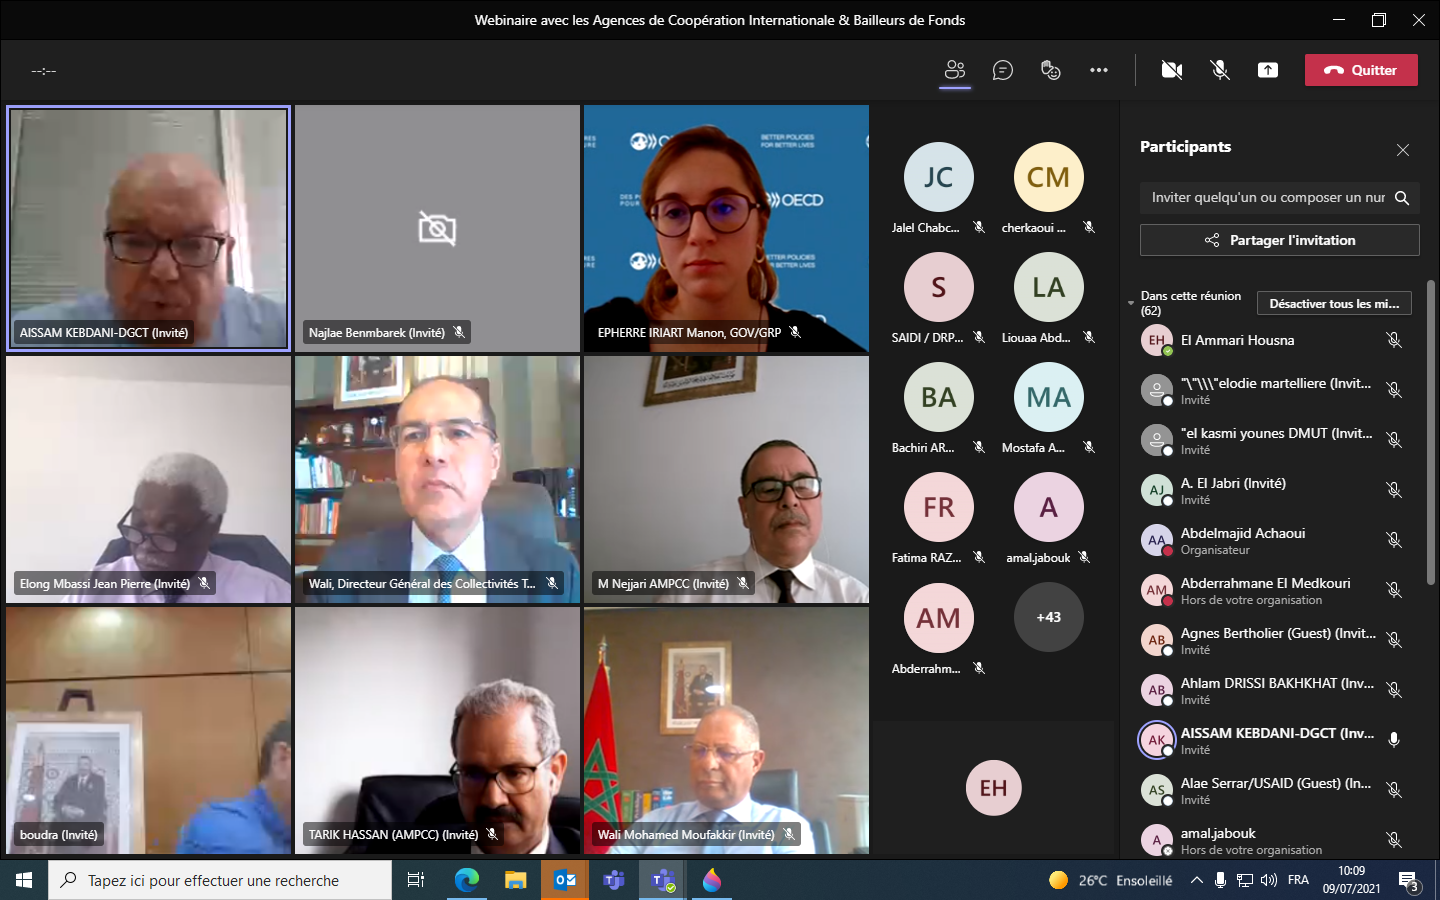
Task: Click the participants list scrollbar
Action: click(1430, 433)
